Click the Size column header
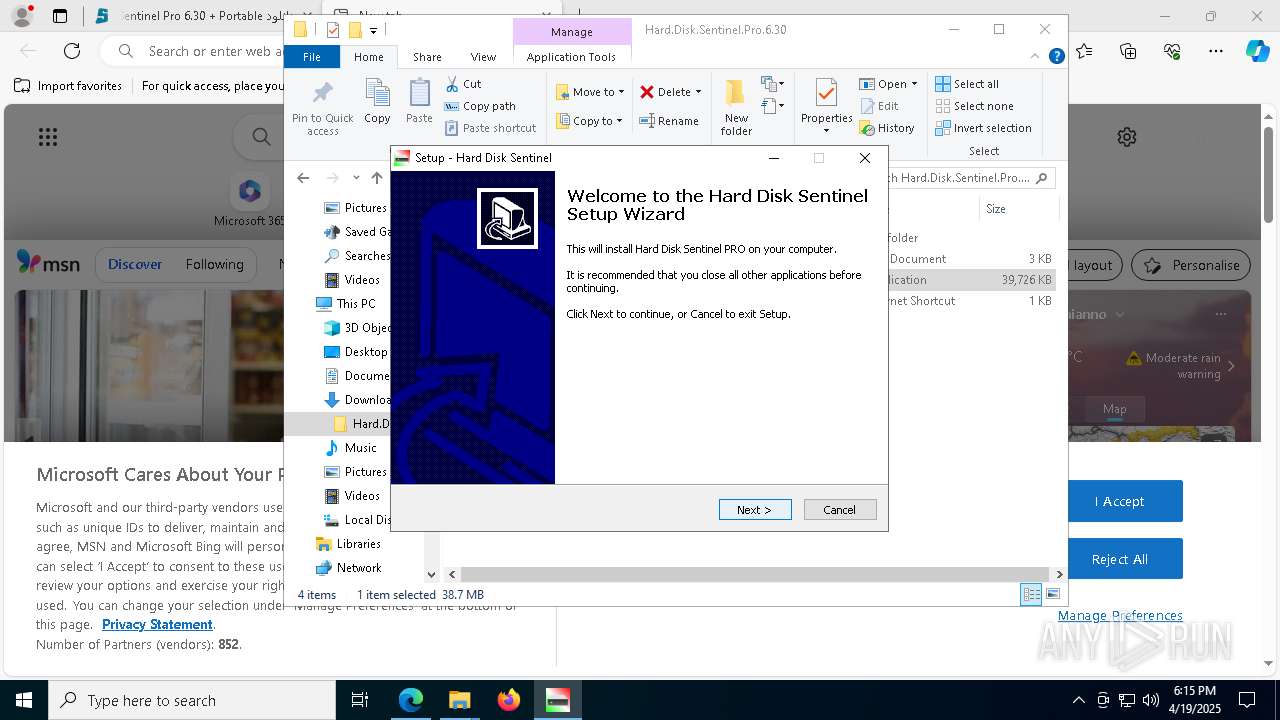The height and width of the screenshot is (720, 1280). tap(1018, 209)
